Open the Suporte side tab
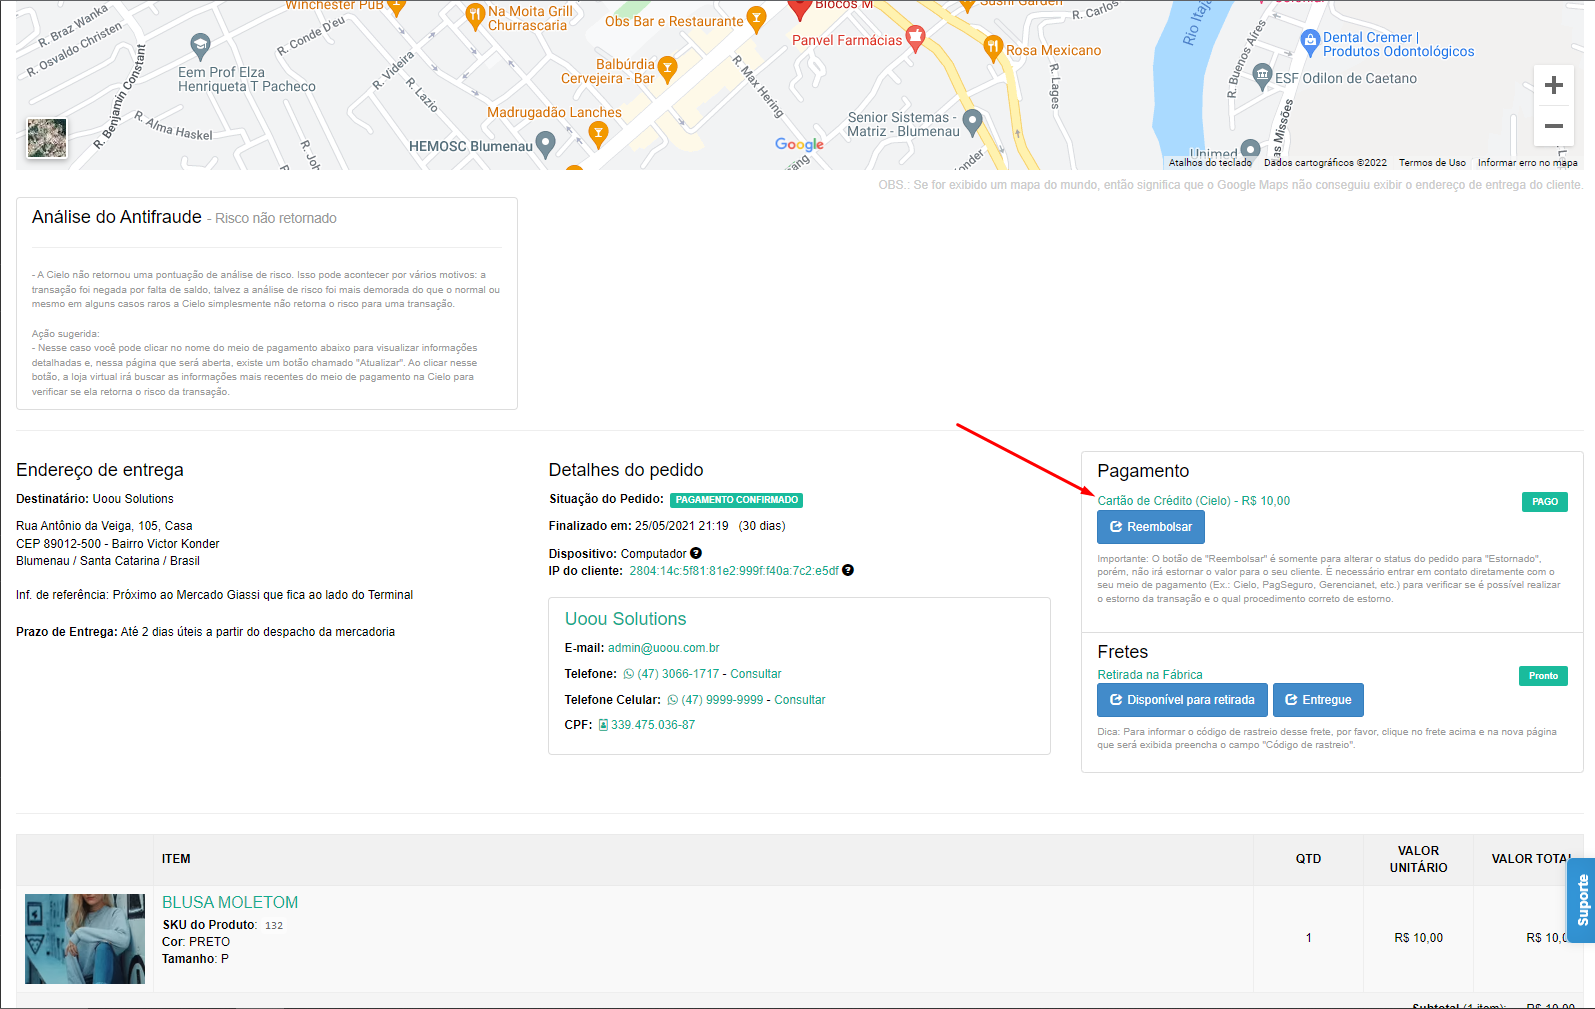Viewport: 1595px width, 1009px height. click(x=1581, y=900)
